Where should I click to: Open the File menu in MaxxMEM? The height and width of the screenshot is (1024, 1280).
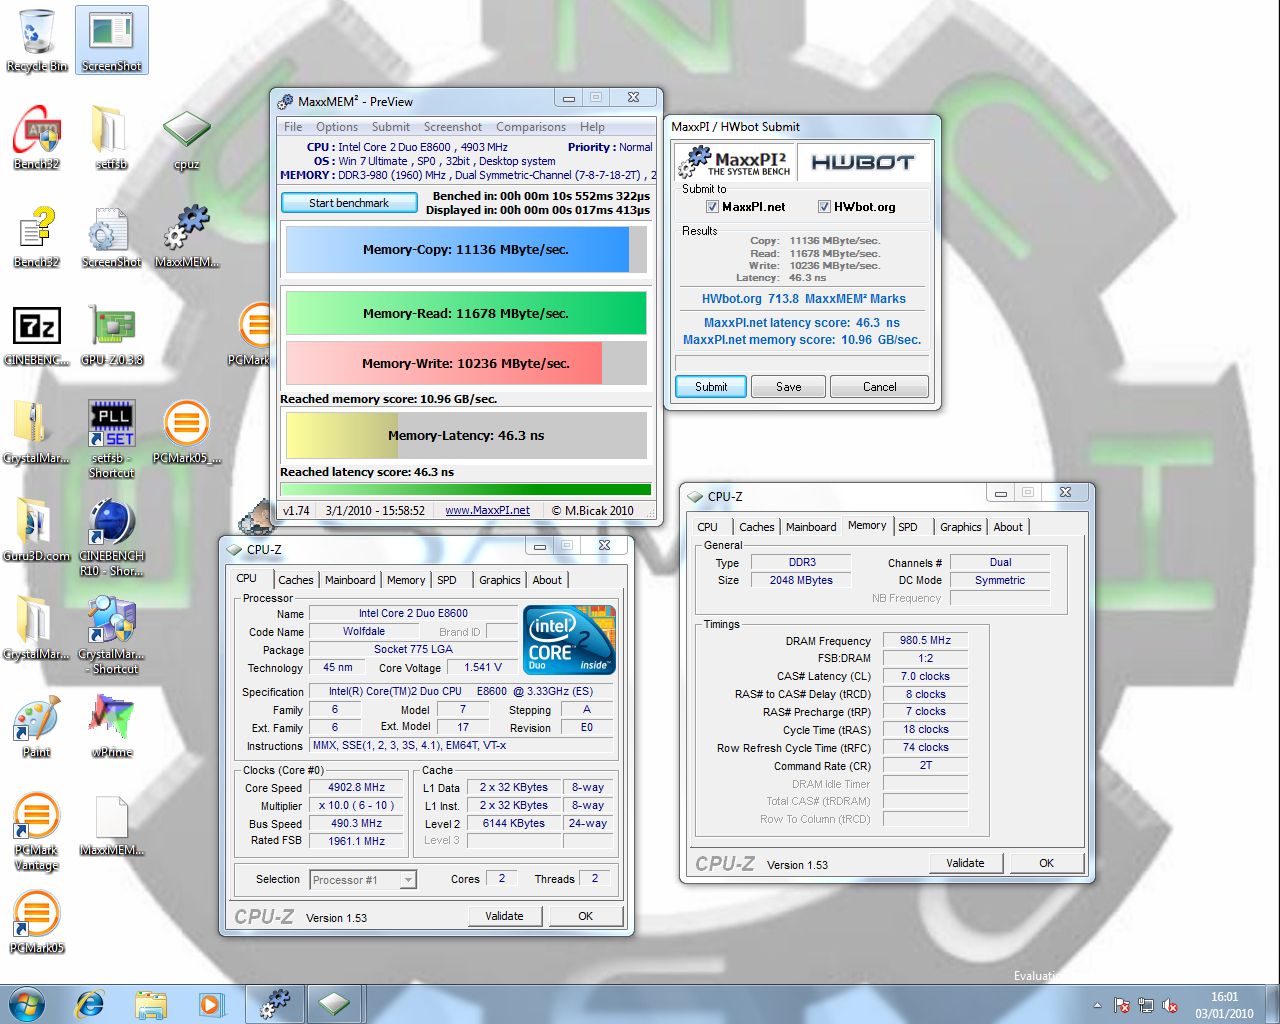(x=293, y=127)
